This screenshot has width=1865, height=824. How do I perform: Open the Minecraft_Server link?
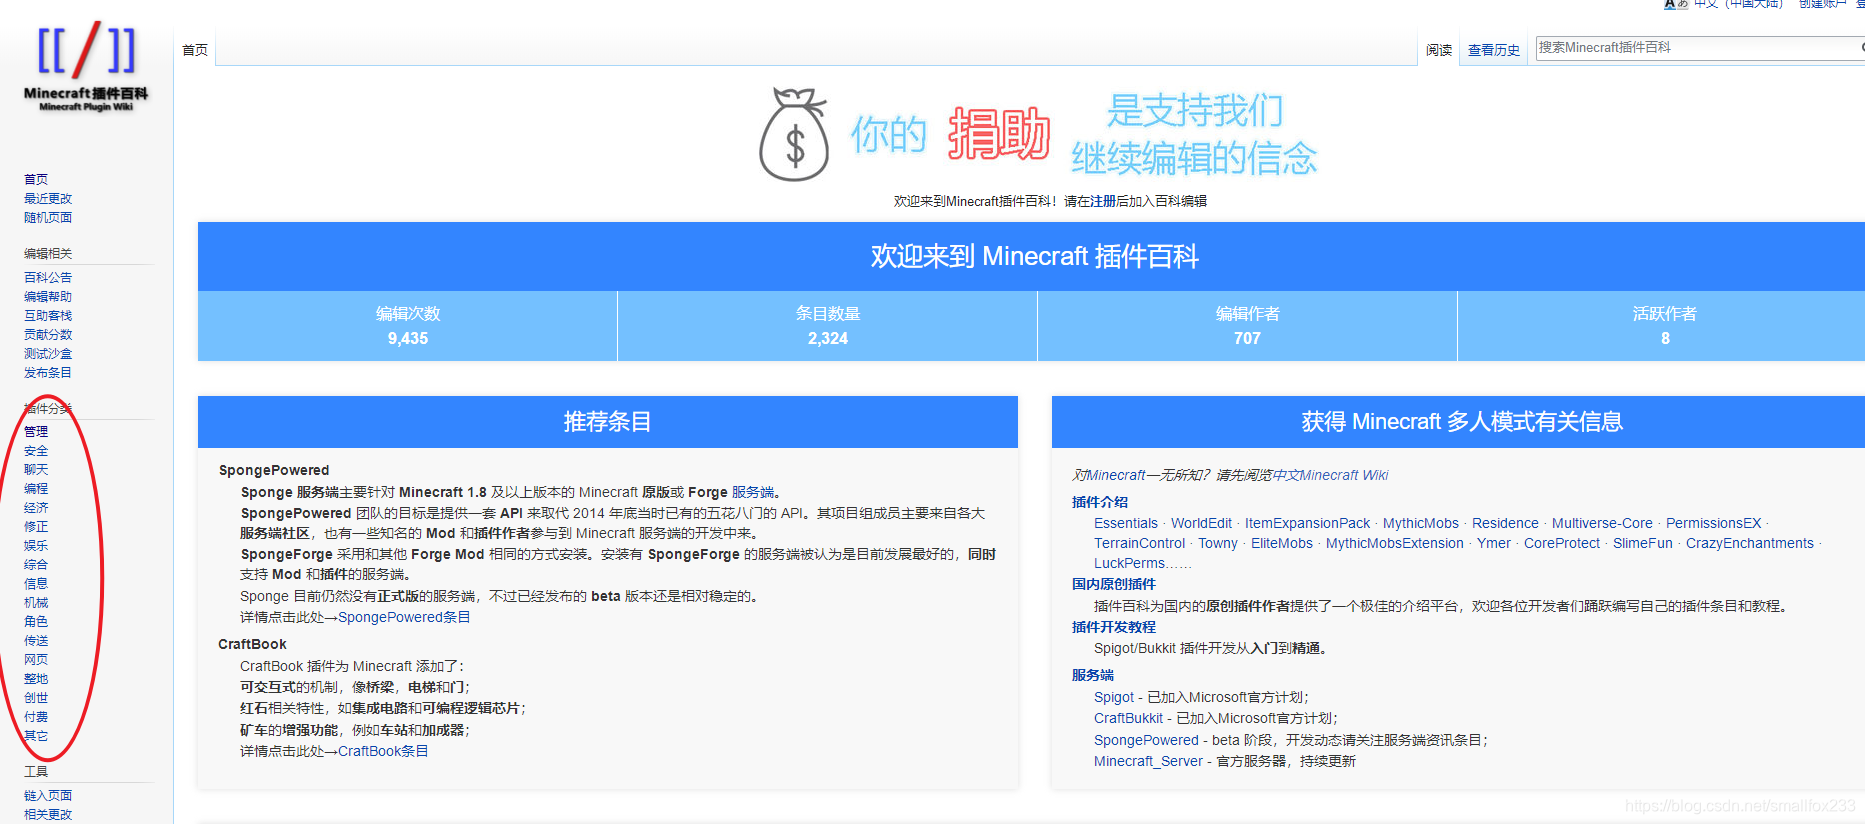(x=1149, y=761)
